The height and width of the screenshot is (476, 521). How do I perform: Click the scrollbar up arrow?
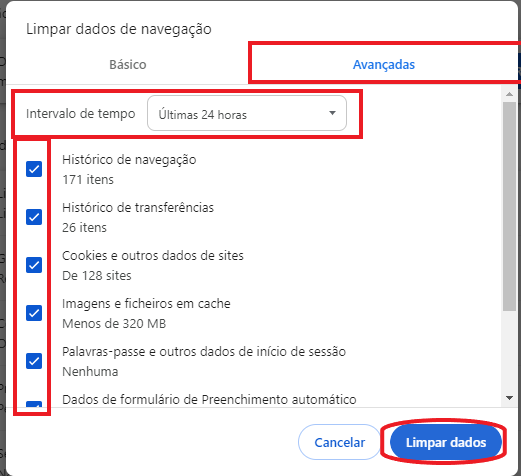(509, 94)
